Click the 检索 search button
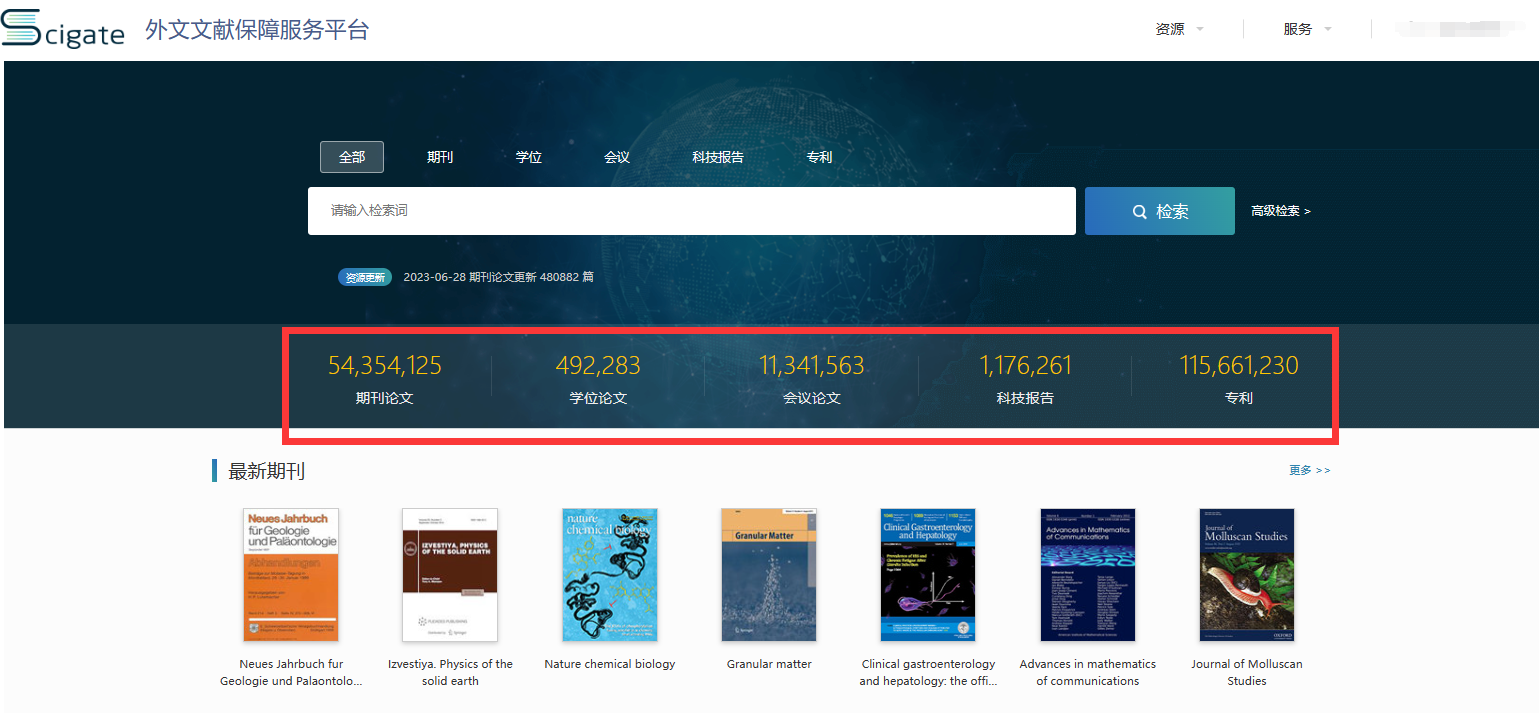This screenshot has height=713, width=1539. (x=1159, y=211)
